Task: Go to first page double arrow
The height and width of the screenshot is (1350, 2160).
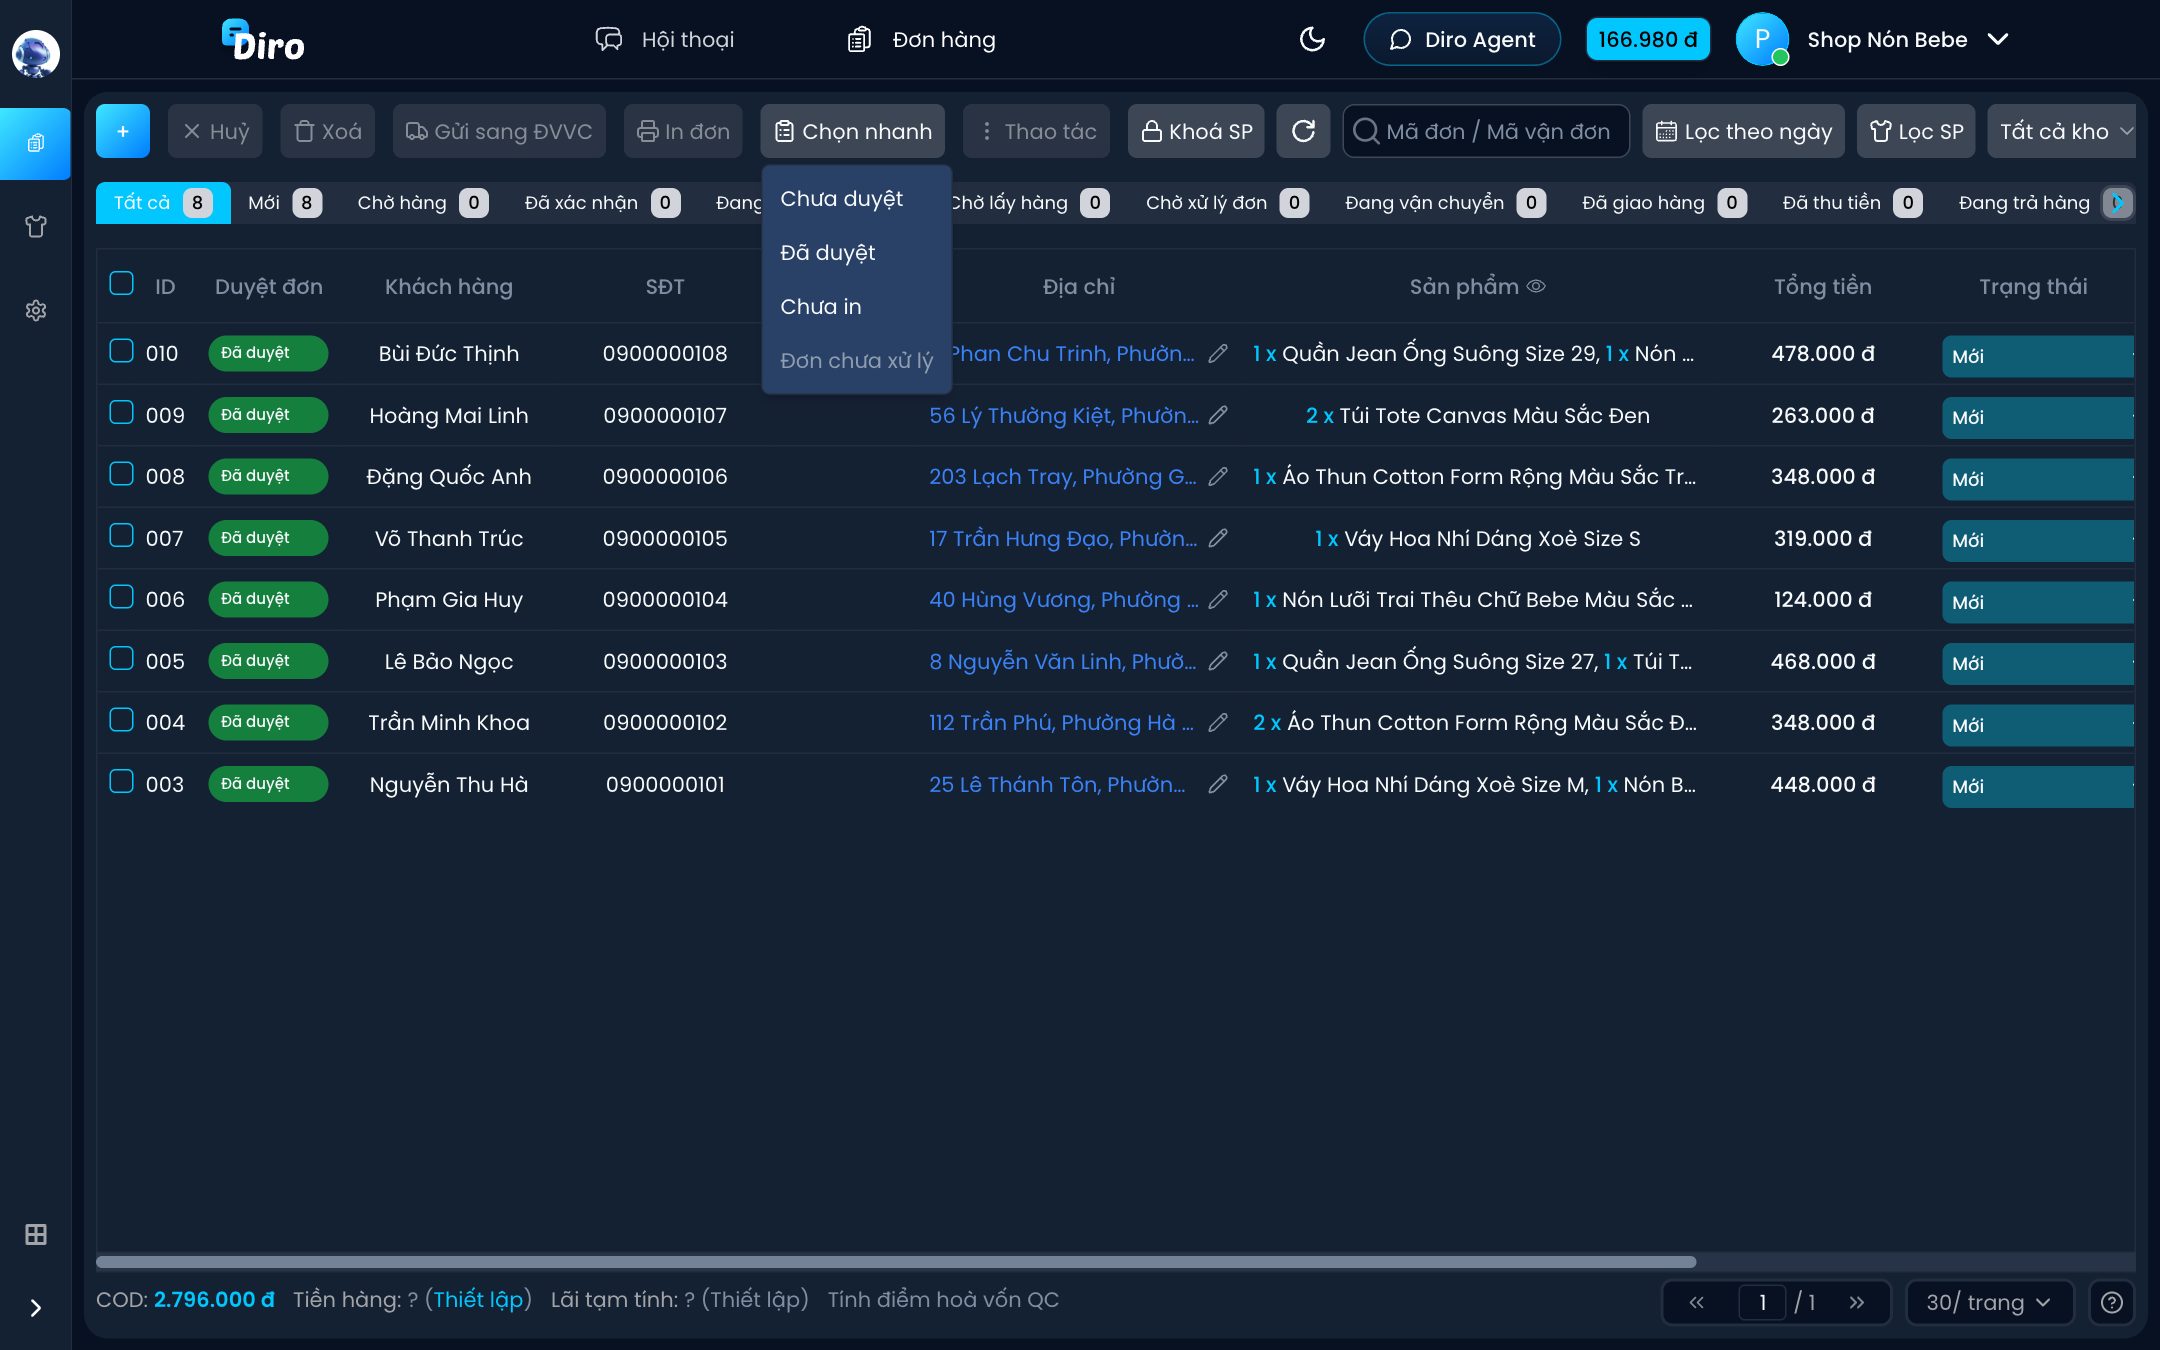Action: pyautogui.click(x=1696, y=1302)
